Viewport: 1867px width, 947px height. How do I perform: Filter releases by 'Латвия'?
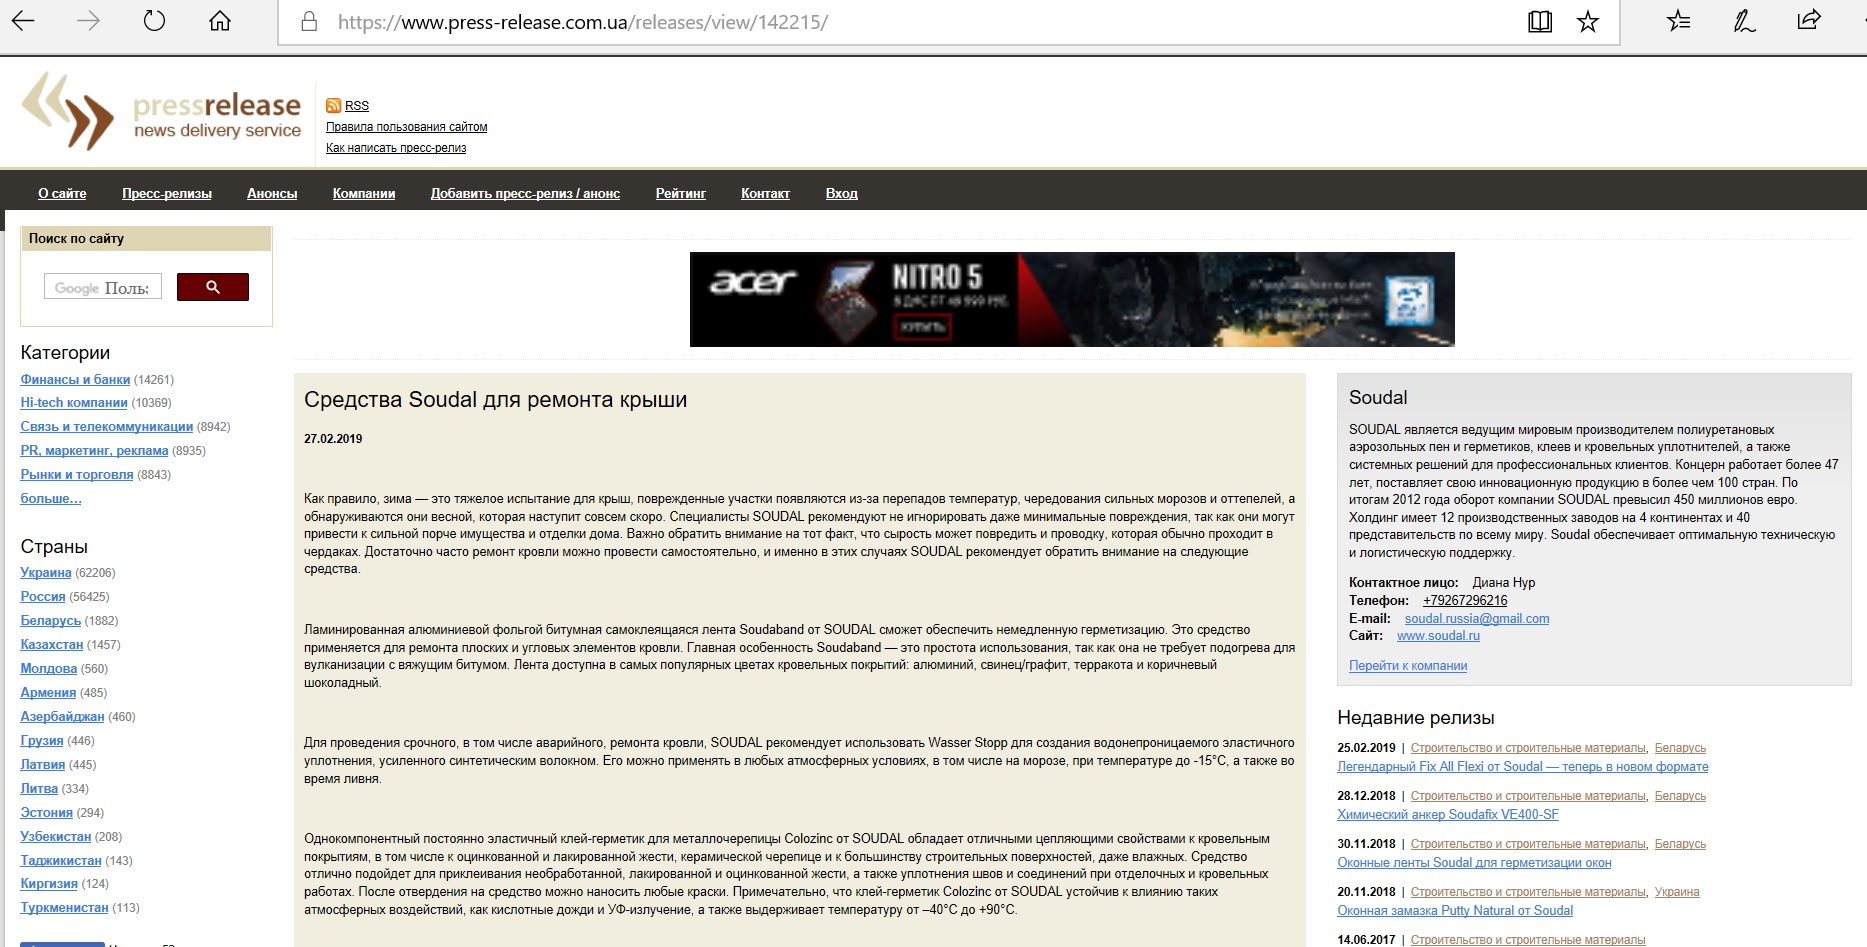pos(43,764)
